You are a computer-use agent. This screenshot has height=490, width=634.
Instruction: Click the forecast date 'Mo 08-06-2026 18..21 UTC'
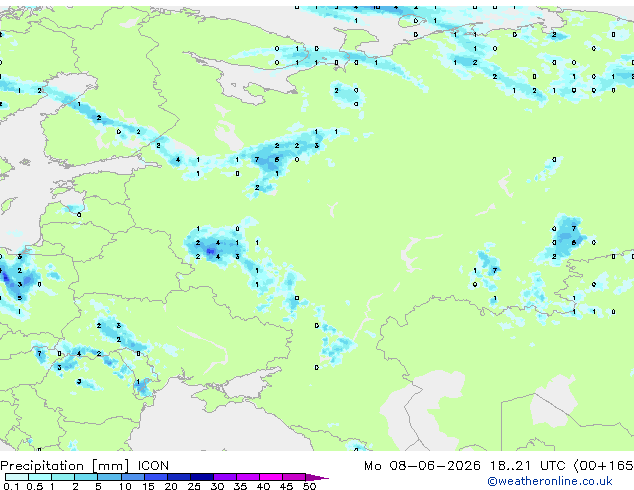[x=465, y=466]
